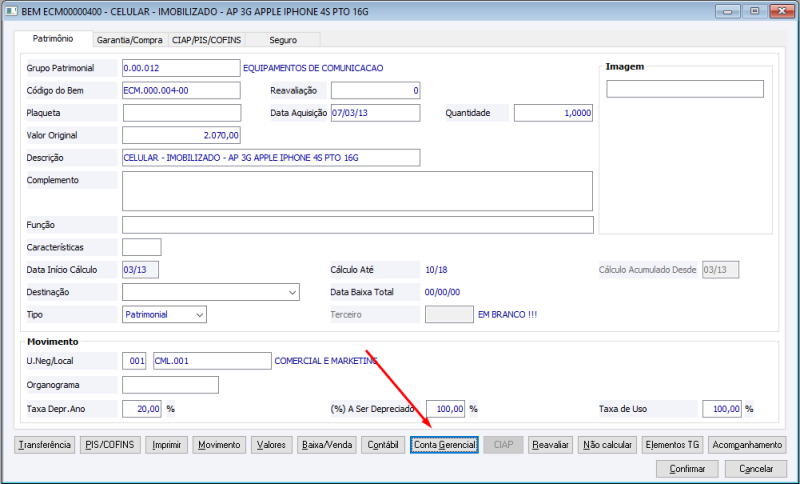Click the app icon in the title bar
This screenshot has width=800, height=484.
[x=11, y=11]
